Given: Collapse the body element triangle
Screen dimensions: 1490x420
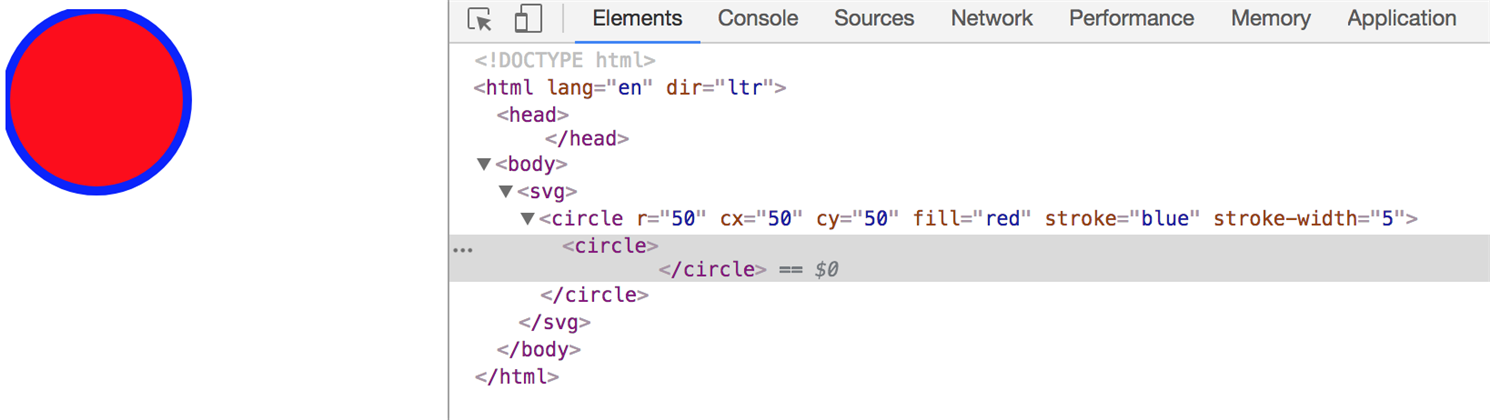Looking at the screenshot, I should tap(485, 164).
